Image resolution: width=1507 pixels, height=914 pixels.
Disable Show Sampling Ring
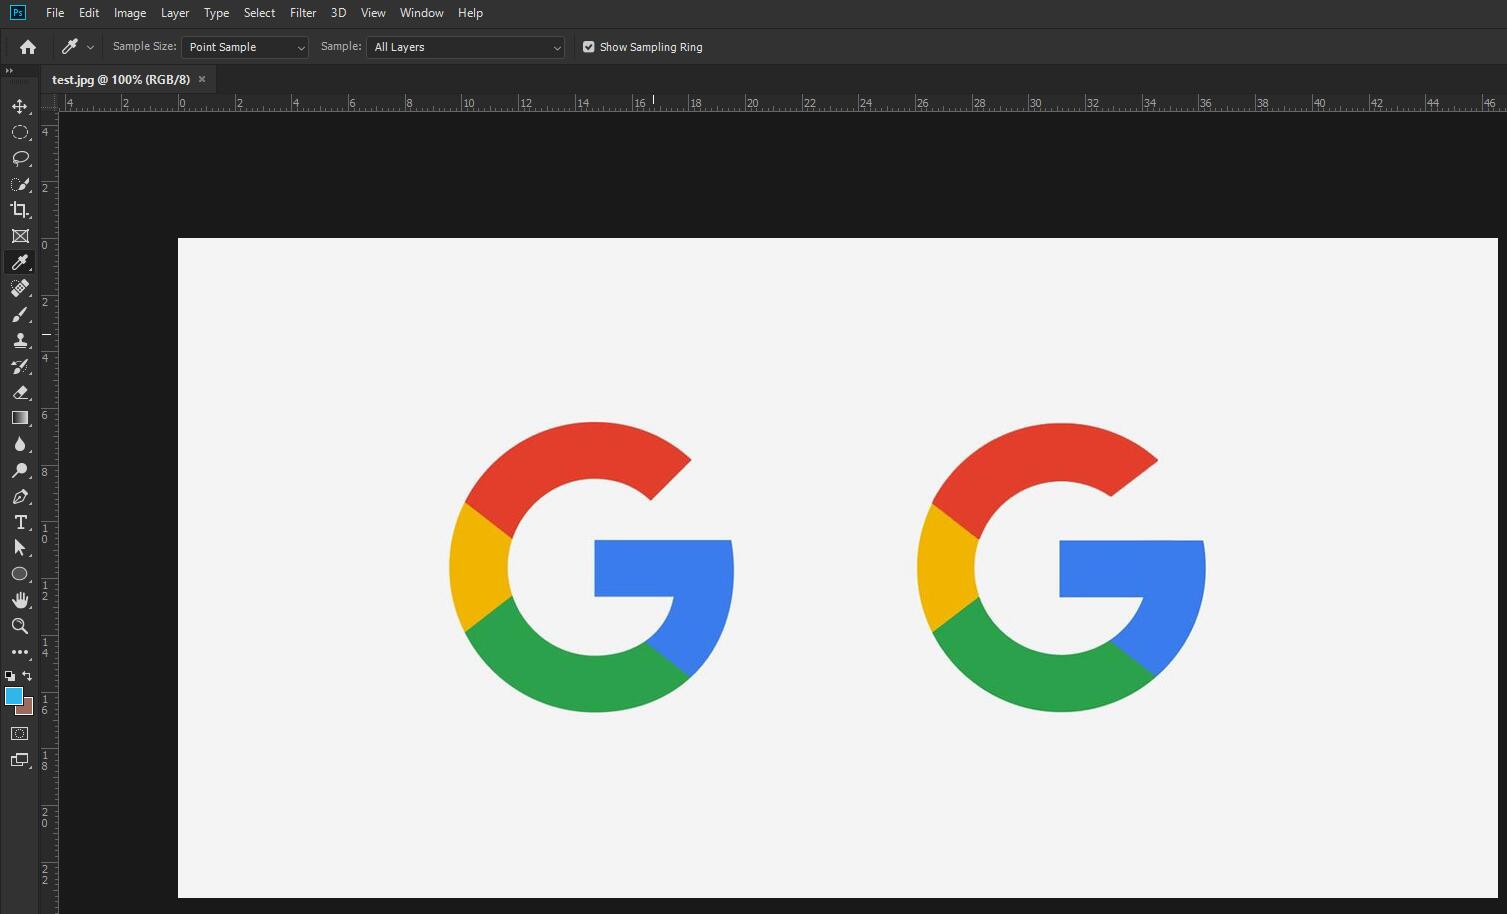pyautogui.click(x=588, y=47)
